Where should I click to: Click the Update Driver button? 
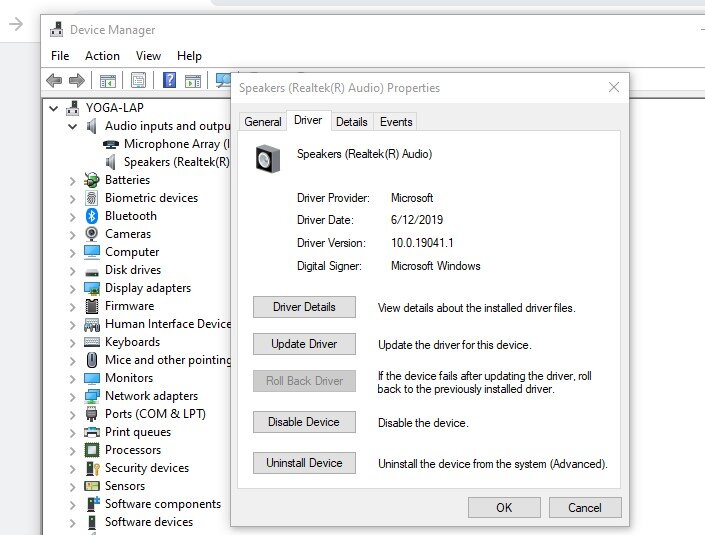coord(304,344)
